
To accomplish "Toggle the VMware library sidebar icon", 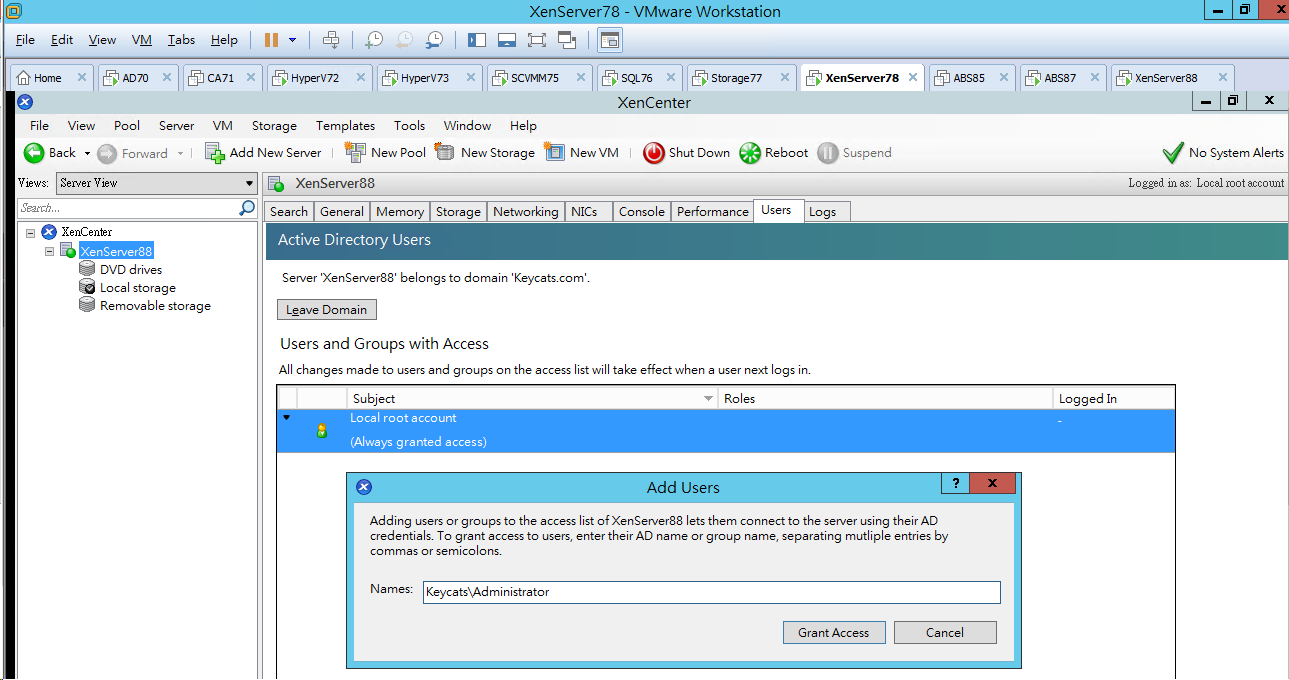I will pos(477,40).
